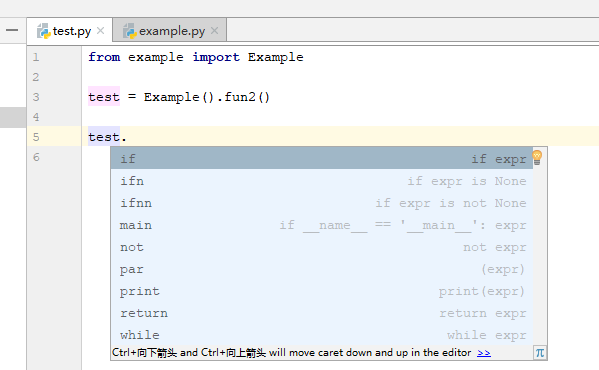Viewport: 599px width, 370px height.
Task: Click the pi icon in the completion popup
Action: click(x=540, y=353)
